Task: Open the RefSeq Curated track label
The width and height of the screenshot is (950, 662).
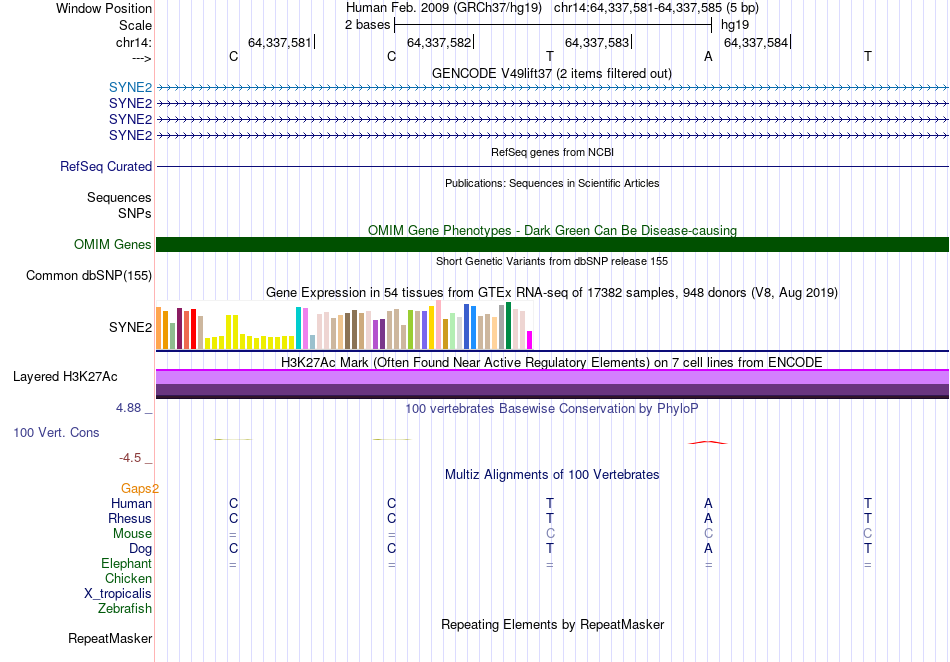Action: 106,167
